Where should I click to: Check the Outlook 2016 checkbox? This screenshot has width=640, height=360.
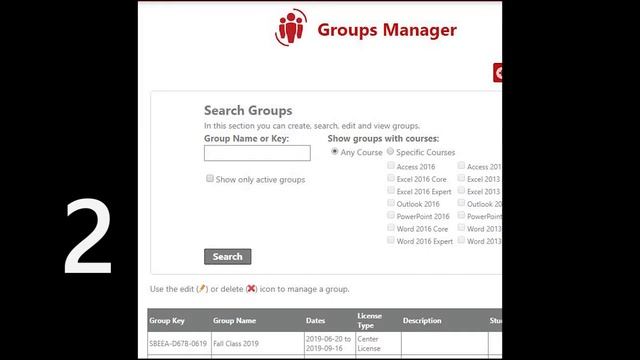click(391, 203)
